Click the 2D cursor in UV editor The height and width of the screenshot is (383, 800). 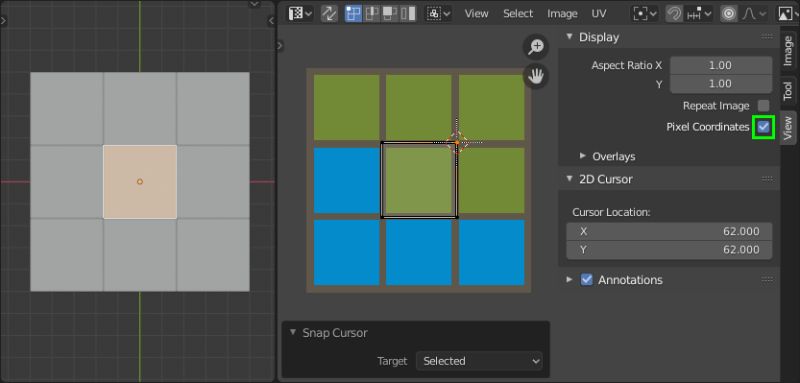[457, 143]
